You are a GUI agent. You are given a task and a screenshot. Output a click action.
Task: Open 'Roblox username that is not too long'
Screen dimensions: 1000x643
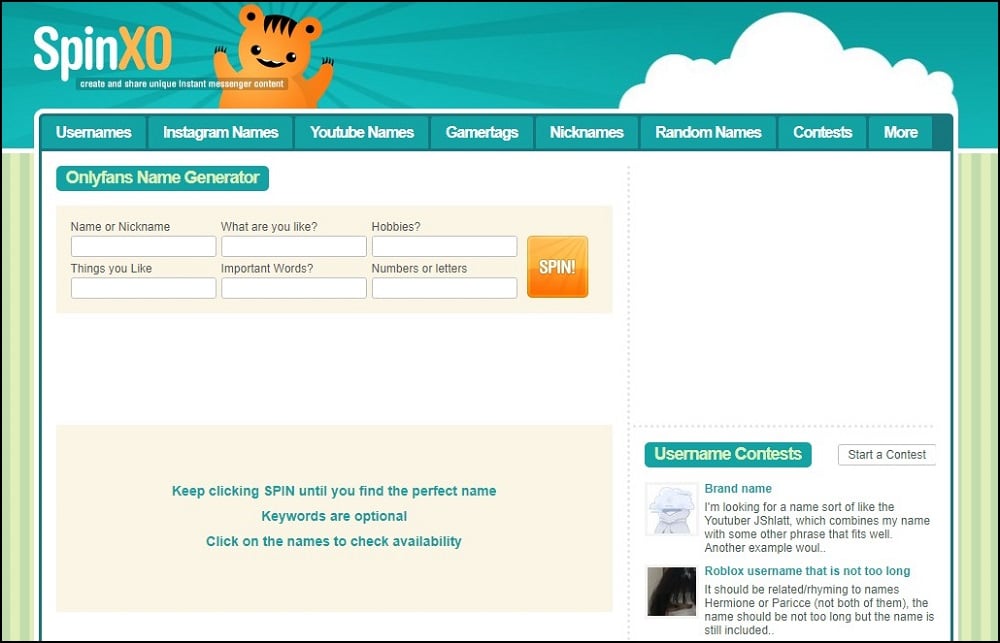(807, 571)
